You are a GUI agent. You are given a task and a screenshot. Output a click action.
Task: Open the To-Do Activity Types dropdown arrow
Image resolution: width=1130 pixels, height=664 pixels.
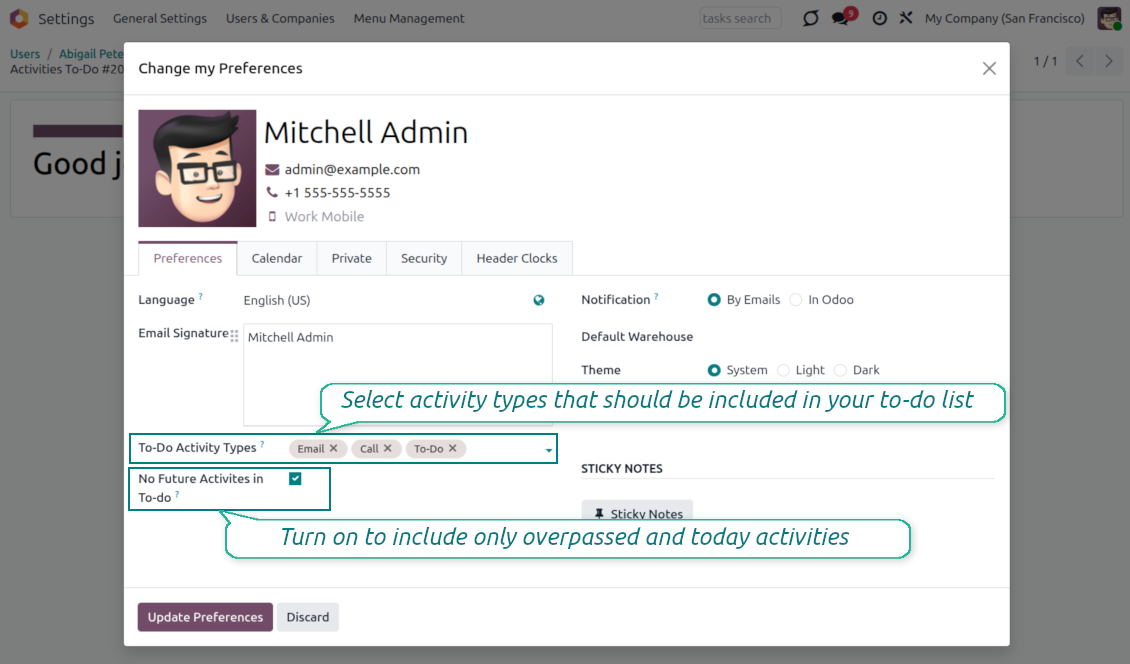[x=548, y=451]
